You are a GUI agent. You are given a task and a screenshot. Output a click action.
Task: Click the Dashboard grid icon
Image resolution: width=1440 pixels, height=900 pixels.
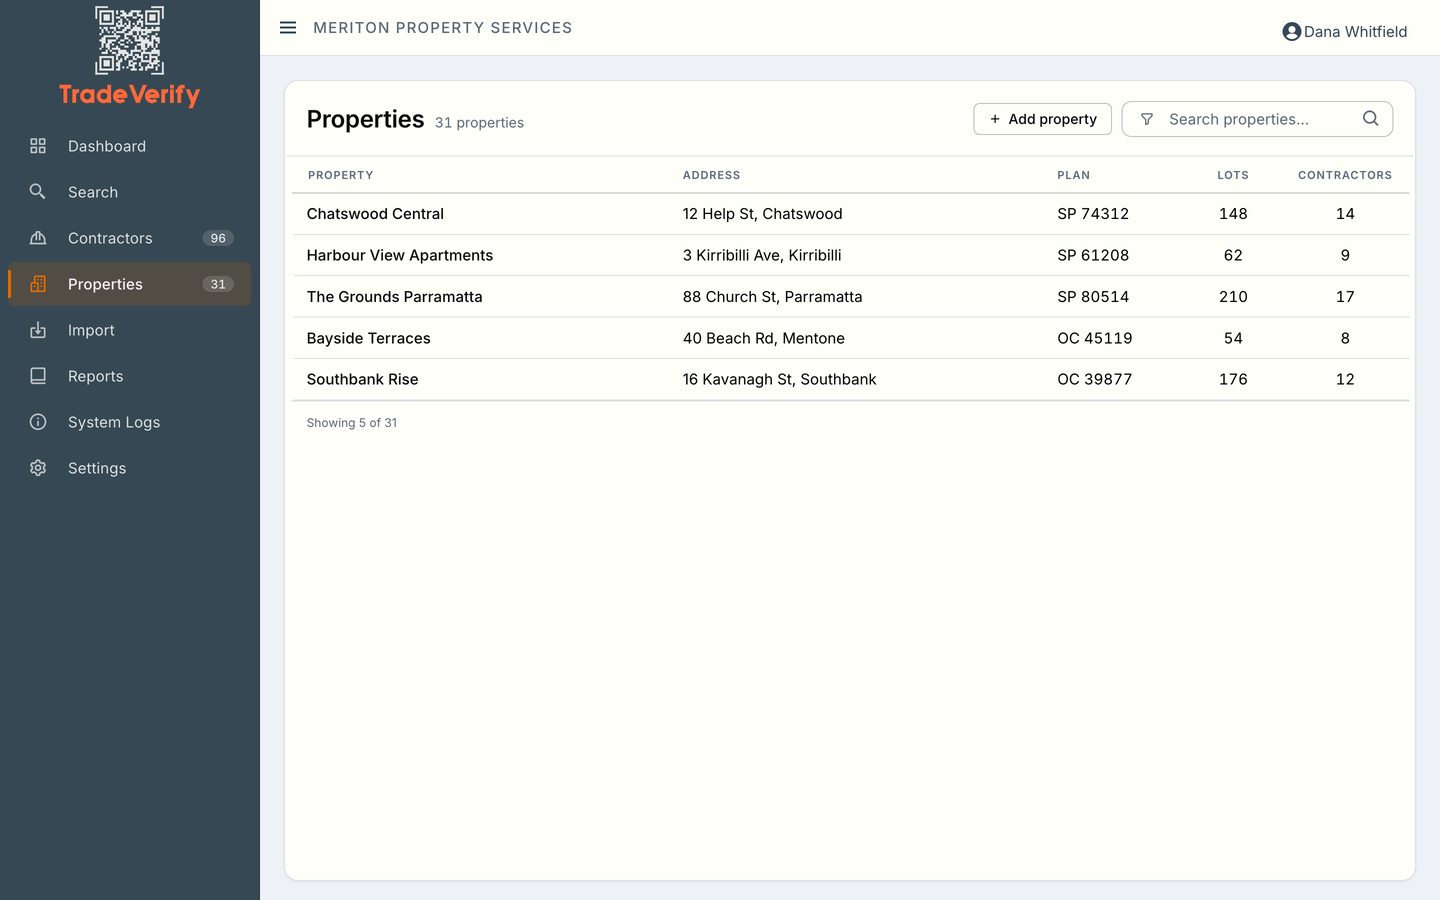[x=38, y=146]
